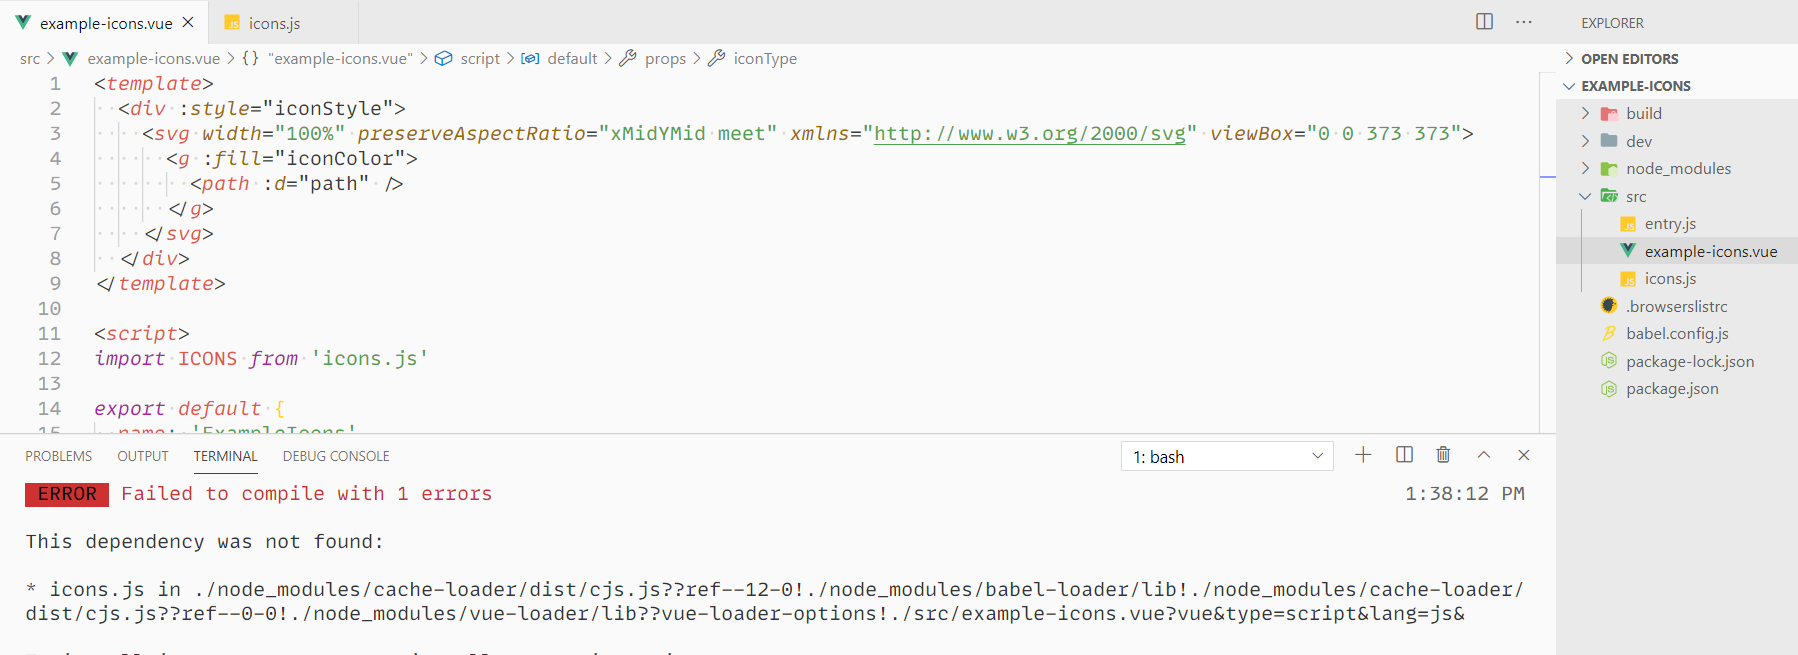Open the PROBLEMS panel tab
1798x655 pixels.
pyautogui.click(x=58, y=455)
